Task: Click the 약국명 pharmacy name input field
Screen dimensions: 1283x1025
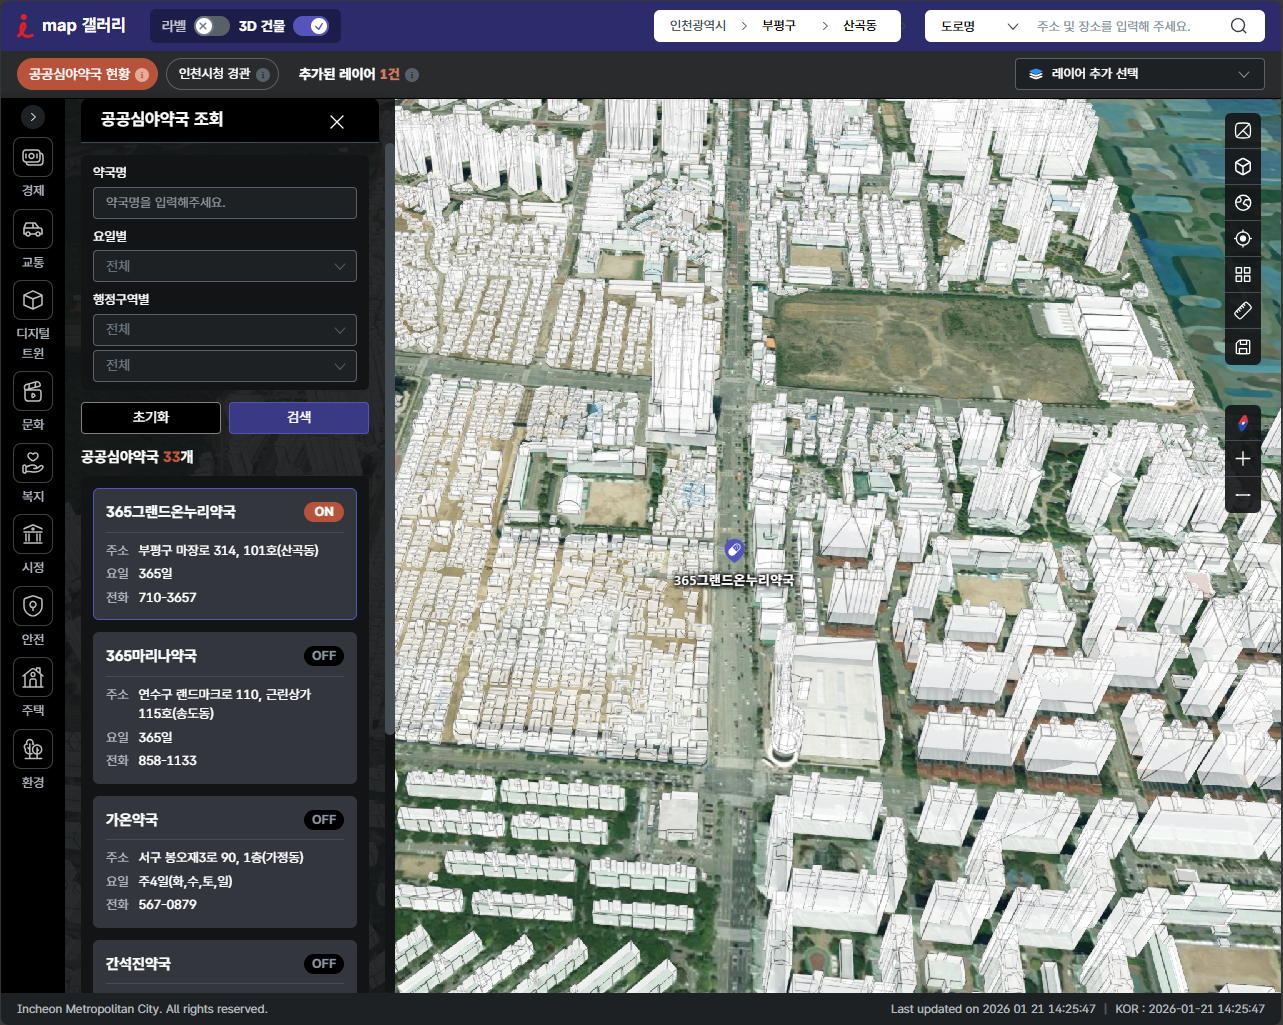Action: pyautogui.click(x=224, y=203)
